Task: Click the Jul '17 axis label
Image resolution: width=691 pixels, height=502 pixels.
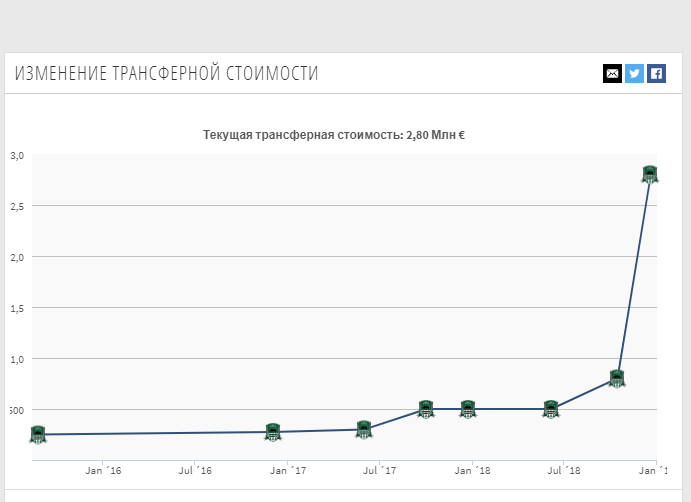Action: [379, 471]
